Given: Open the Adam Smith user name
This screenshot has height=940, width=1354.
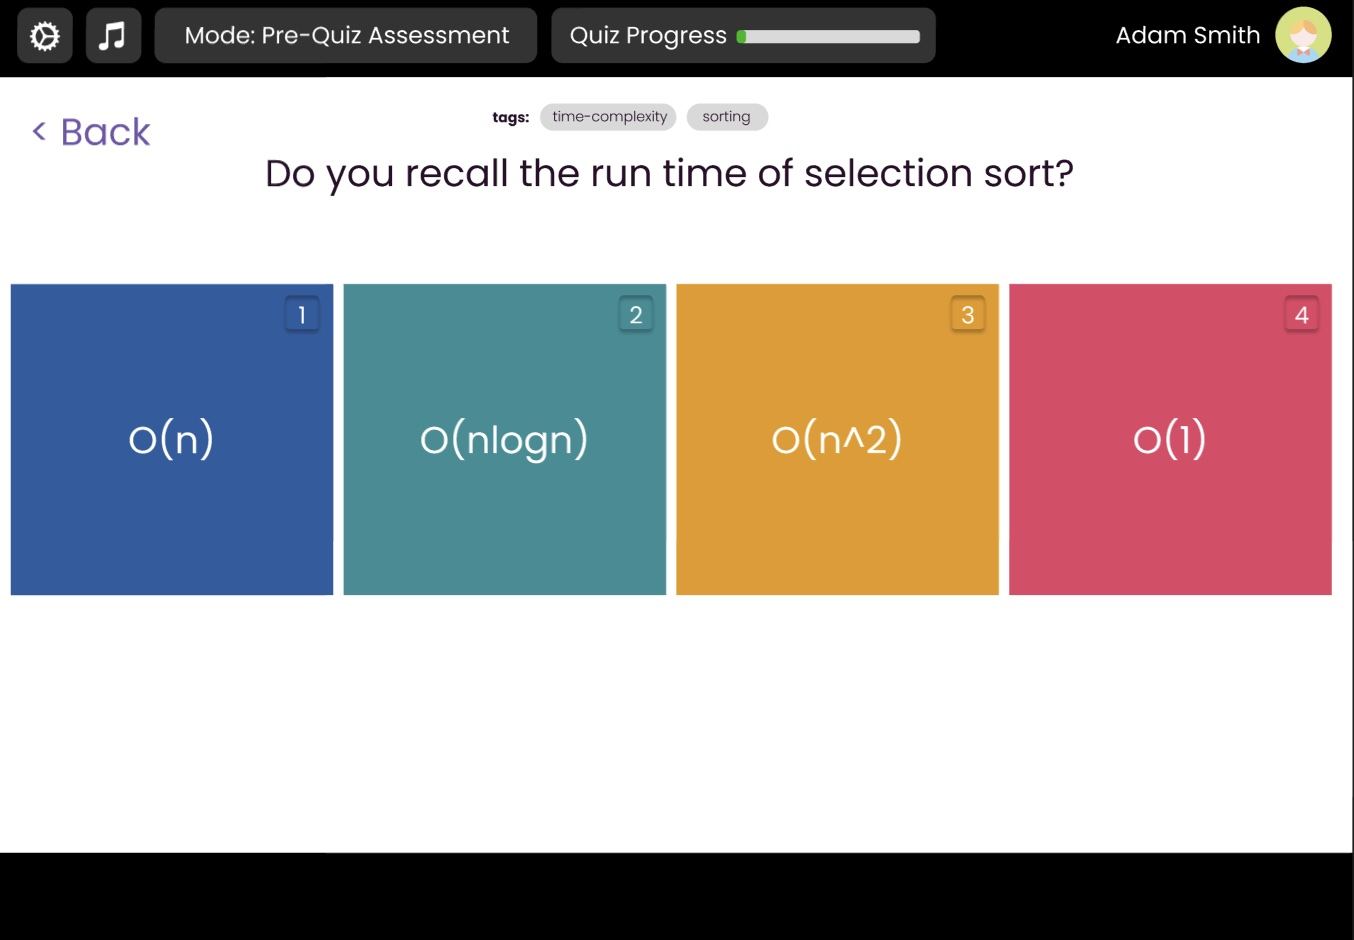Looking at the screenshot, I should pyautogui.click(x=1187, y=36).
